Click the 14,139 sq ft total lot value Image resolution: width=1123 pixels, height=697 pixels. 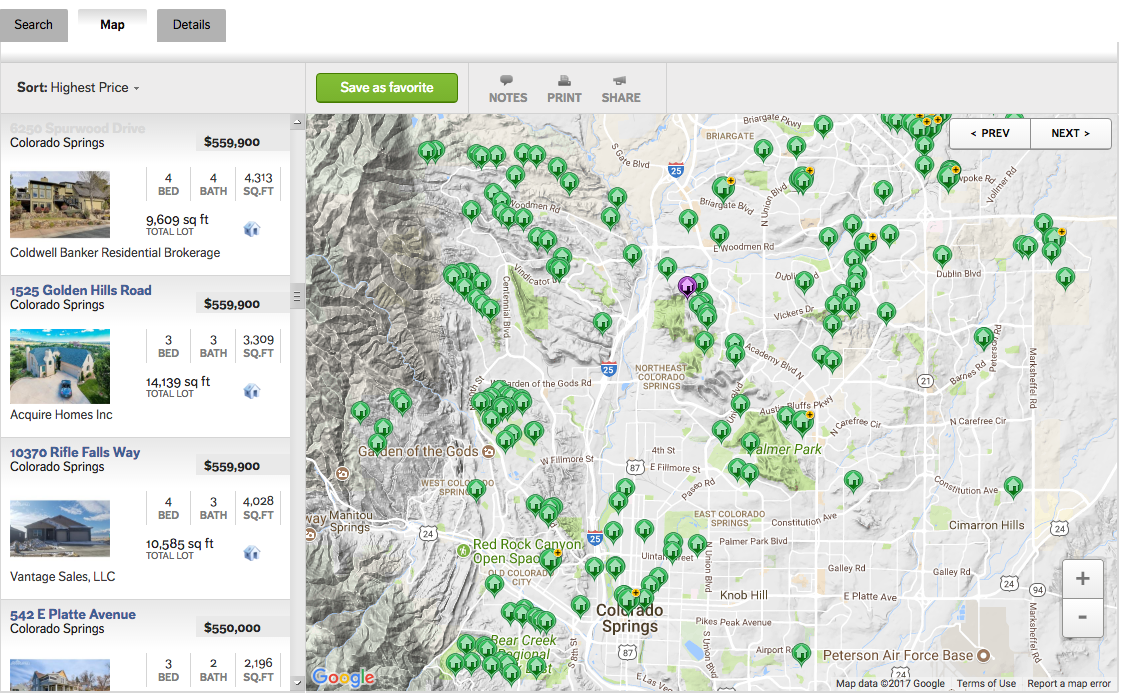[x=178, y=382]
